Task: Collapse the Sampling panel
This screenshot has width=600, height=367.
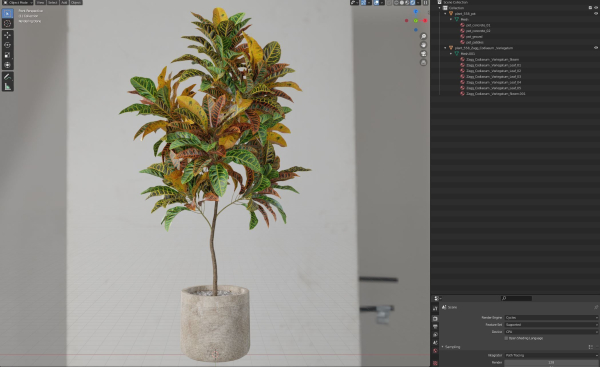Action: click(x=443, y=347)
